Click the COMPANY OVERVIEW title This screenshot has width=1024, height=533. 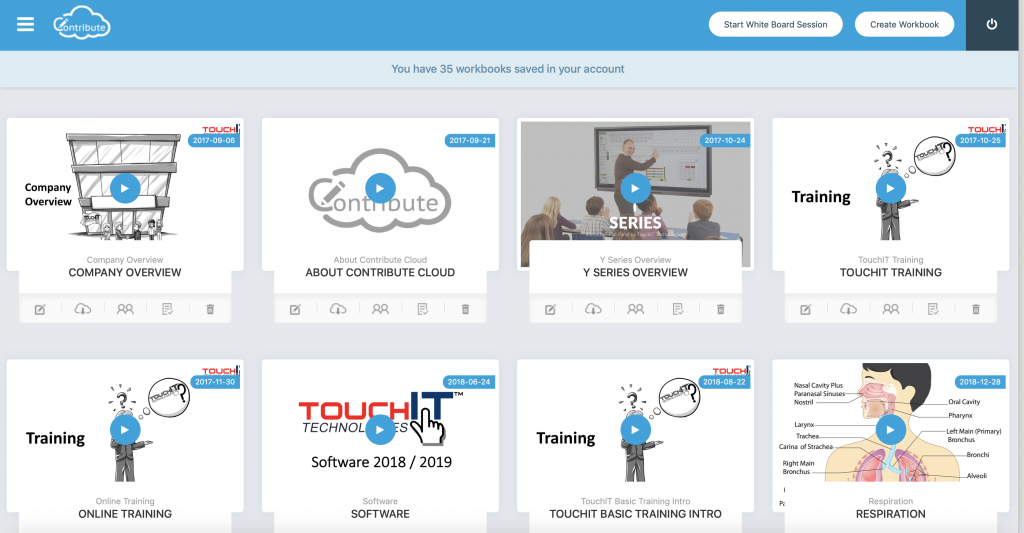pyautogui.click(x=125, y=272)
